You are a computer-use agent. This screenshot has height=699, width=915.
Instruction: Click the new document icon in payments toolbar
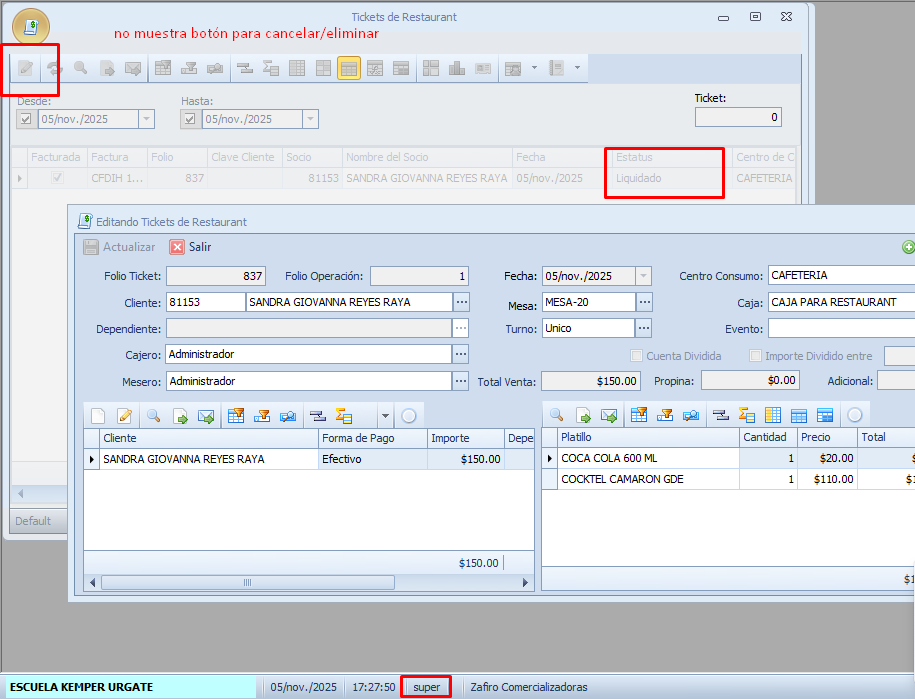pos(98,415)
